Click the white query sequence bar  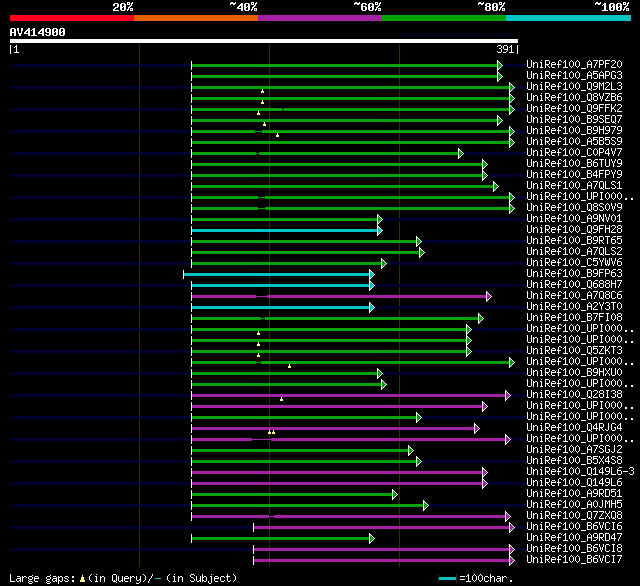pos(264,41)
